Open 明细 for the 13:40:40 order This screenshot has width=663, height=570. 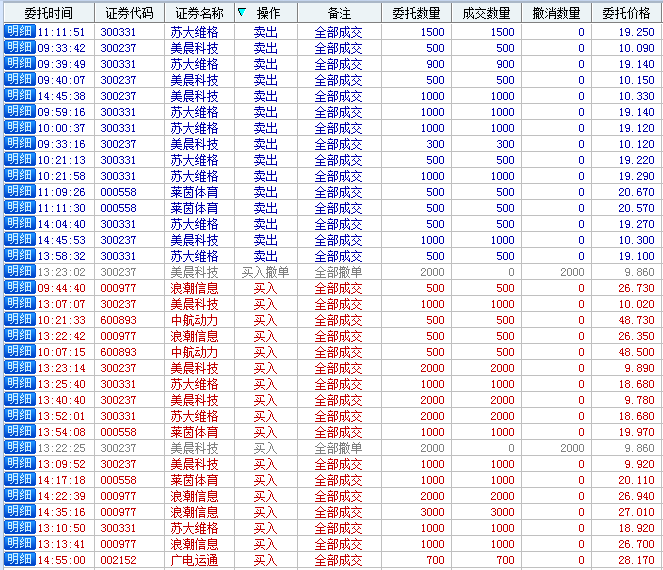click(19, 400)
